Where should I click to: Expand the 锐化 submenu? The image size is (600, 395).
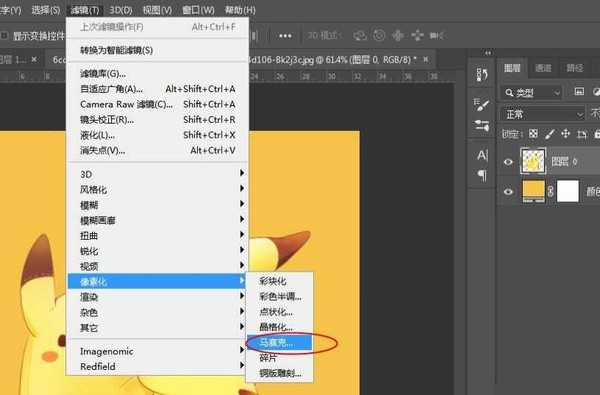coord(157,251)
